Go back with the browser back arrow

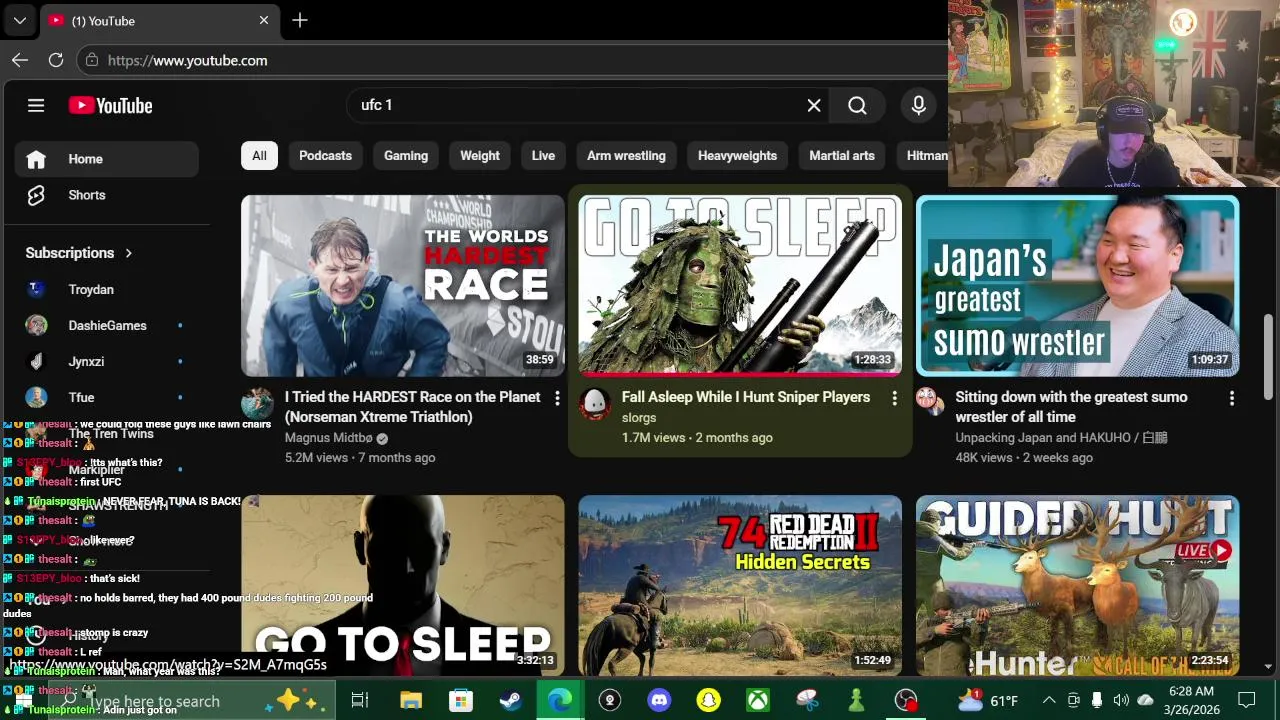(x=20, y=60)
